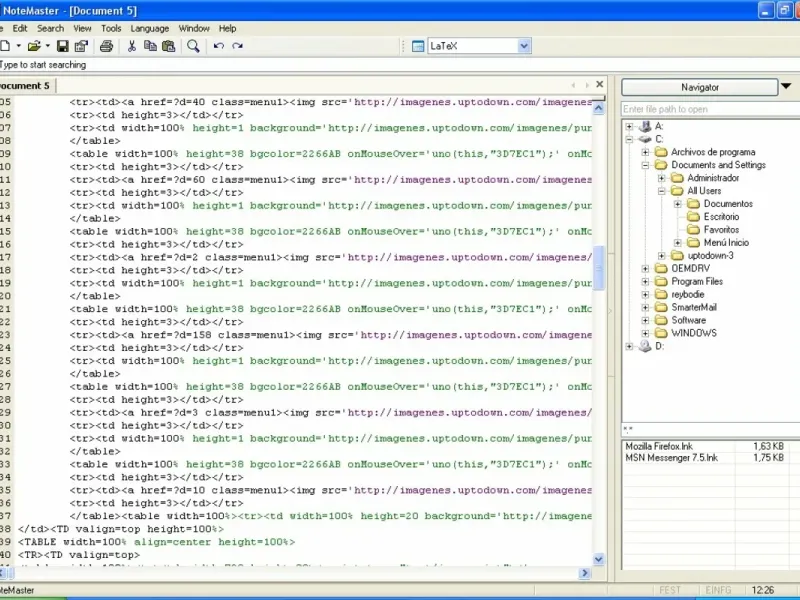
Task: Click the Redo arrow icon
Action: pos(238,46)
